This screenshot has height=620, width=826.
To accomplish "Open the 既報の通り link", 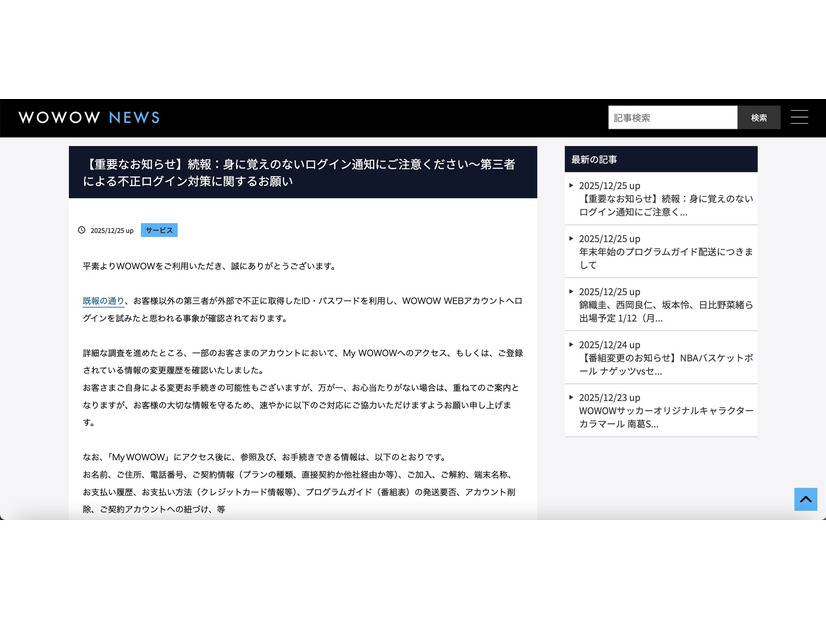I will click(101, 300).
